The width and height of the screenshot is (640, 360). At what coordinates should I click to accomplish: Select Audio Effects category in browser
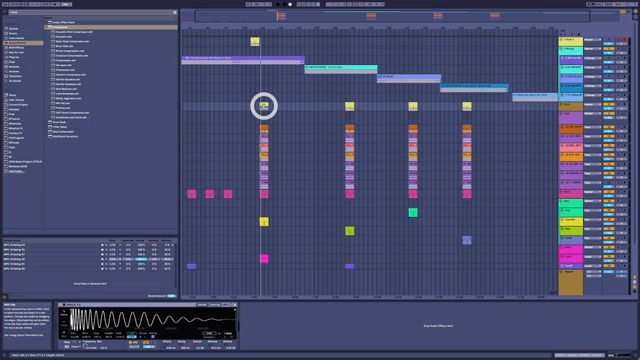point(23,43)
